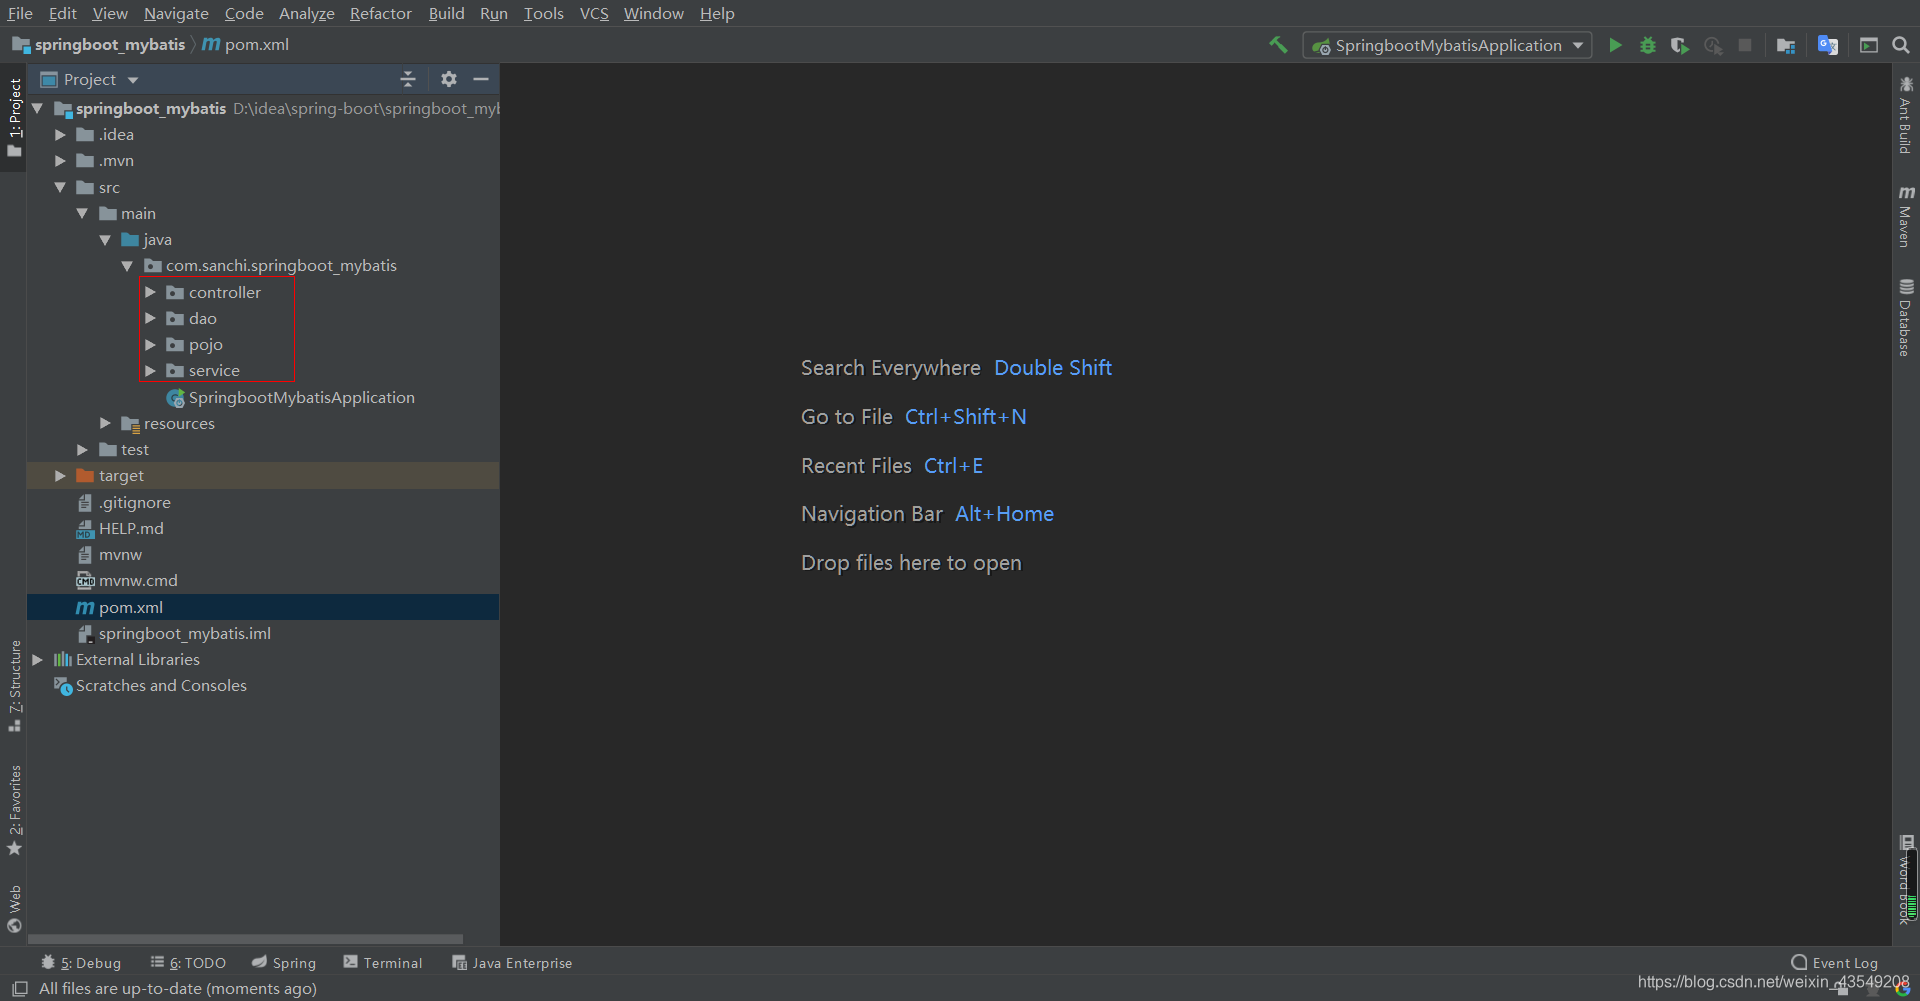Viewport: 1920px width, 1001px height.
Task: Open the Database tool window
Action: pyautogui.click(x=1906, y=318)
